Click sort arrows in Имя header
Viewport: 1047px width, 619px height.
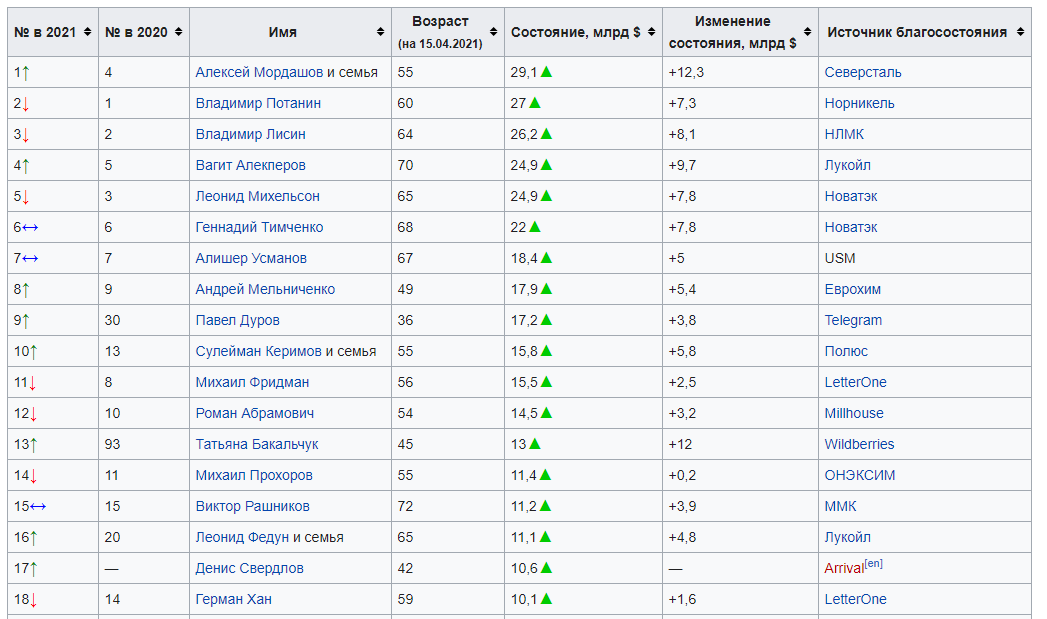380,32
